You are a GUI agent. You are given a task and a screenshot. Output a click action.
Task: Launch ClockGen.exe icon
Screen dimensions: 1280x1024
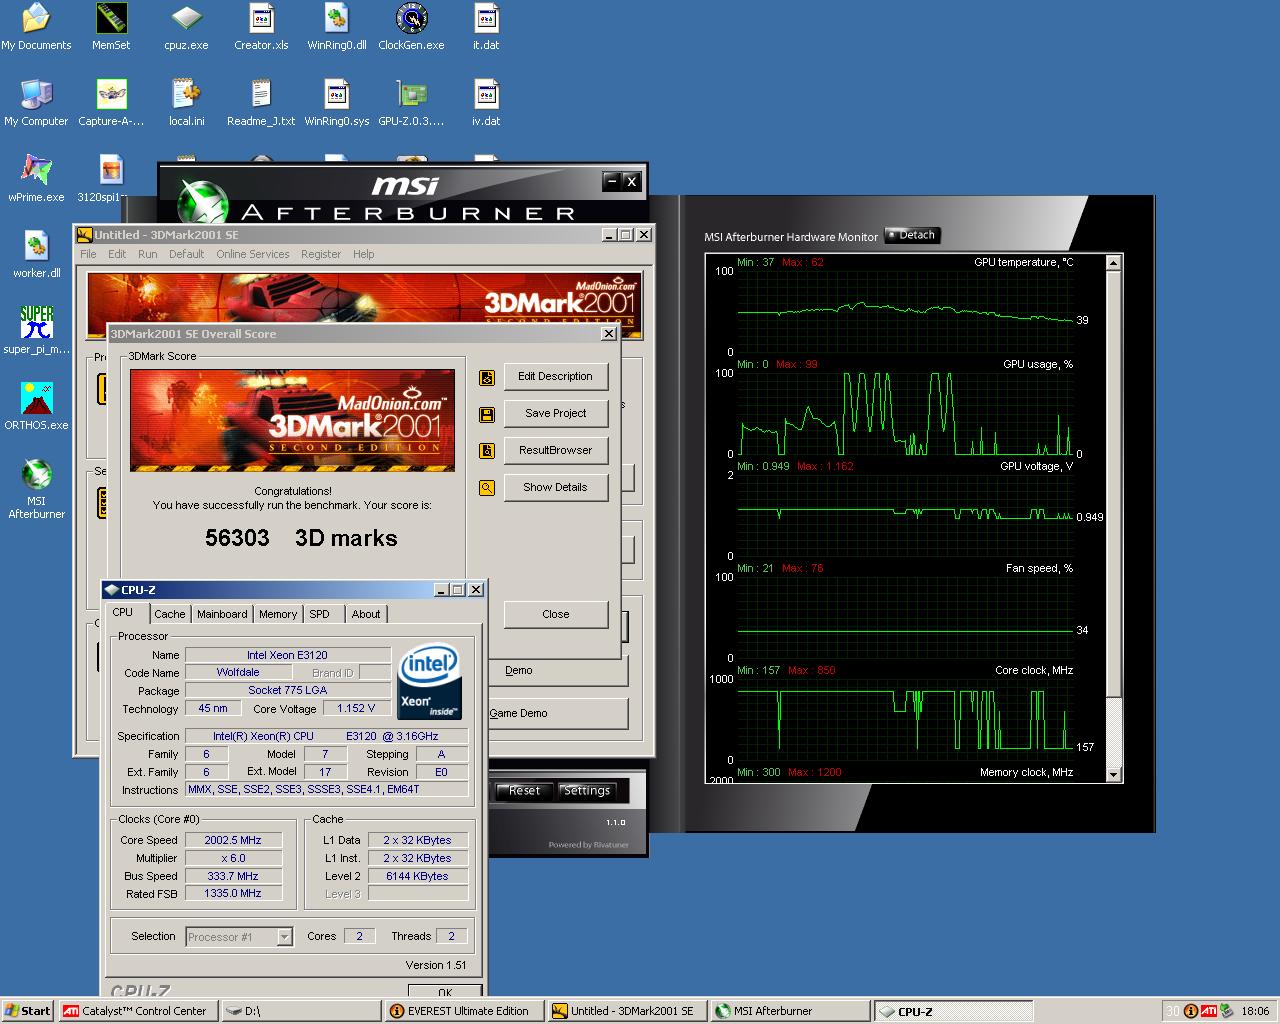click(411, 27)
